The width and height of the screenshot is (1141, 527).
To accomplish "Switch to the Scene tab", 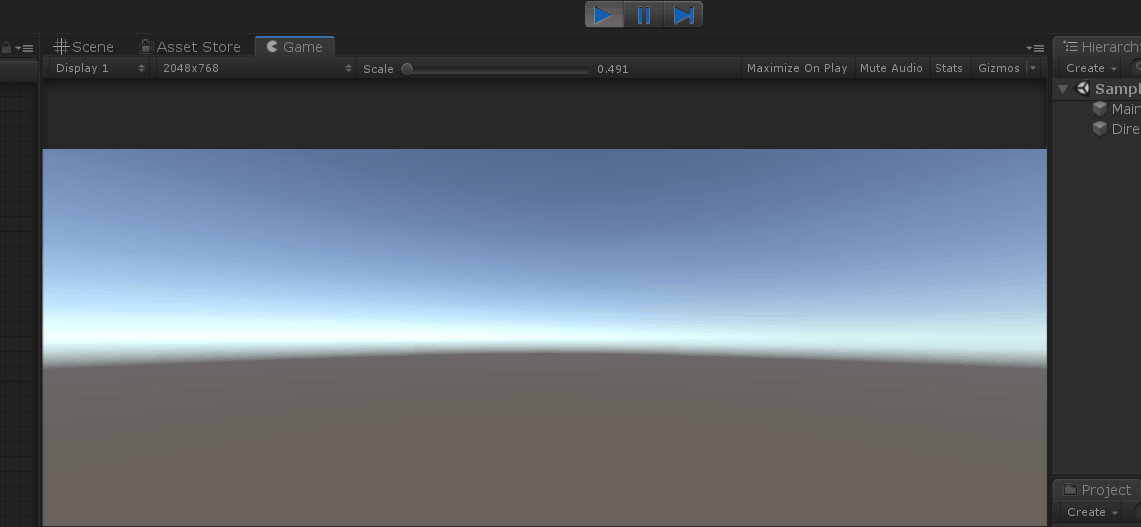I will click(x=84, y=47).
